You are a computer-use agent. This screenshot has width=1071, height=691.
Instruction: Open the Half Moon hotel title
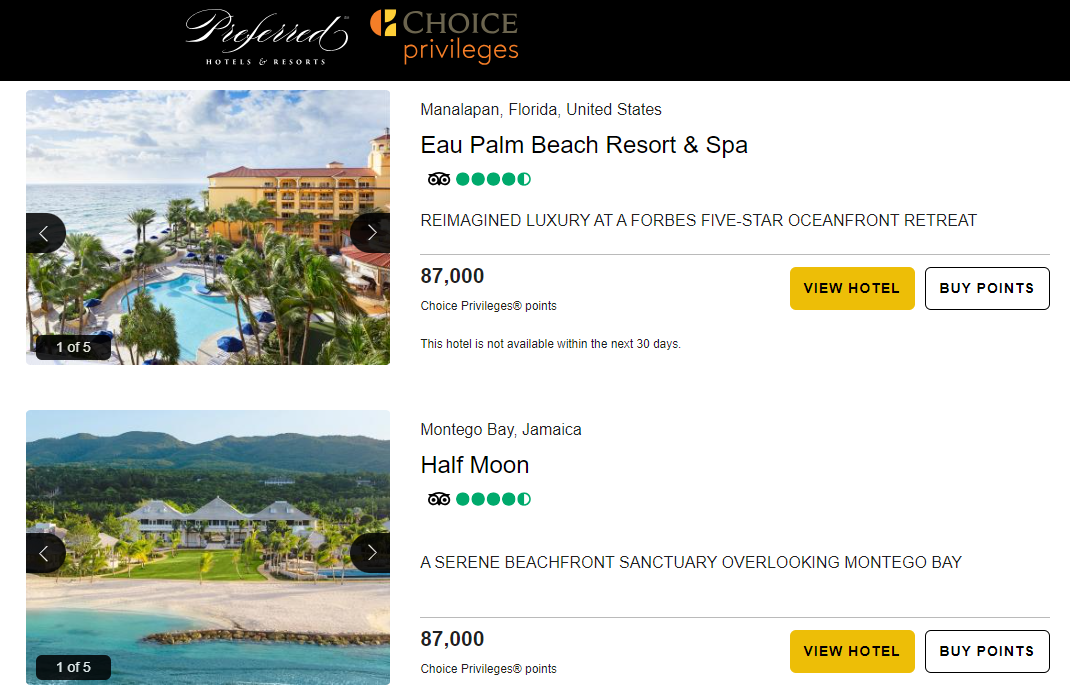coord(475,464)
